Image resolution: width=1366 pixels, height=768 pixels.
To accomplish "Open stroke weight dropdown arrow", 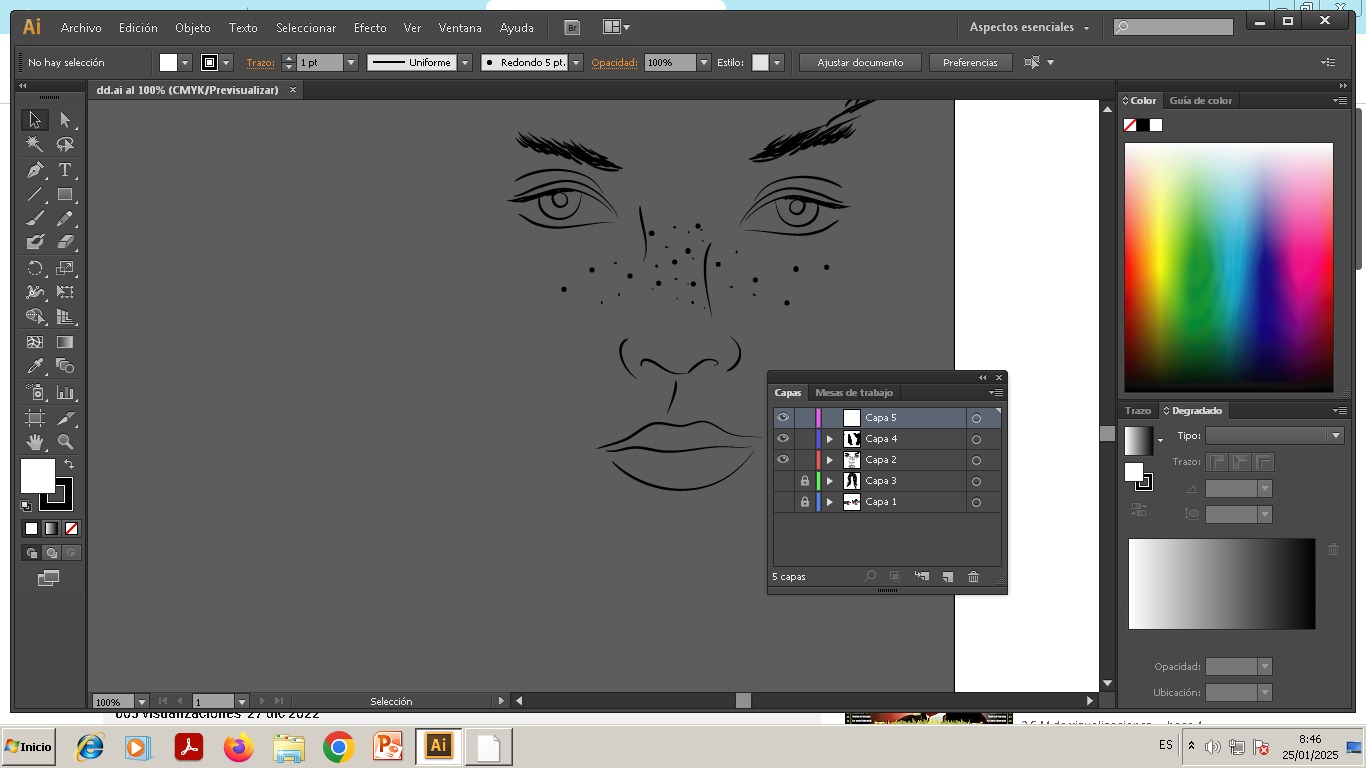I will 350,62.
